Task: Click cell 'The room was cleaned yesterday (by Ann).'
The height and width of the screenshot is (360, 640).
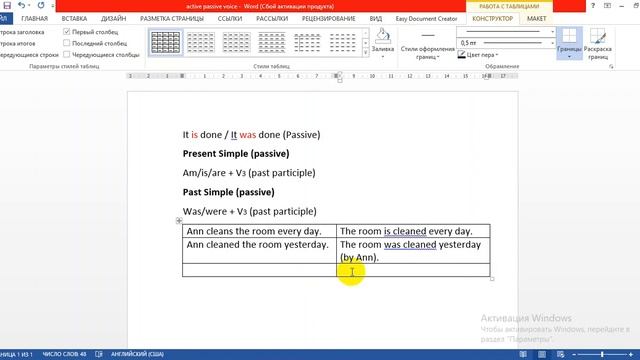Action: [x=413, y=251]
